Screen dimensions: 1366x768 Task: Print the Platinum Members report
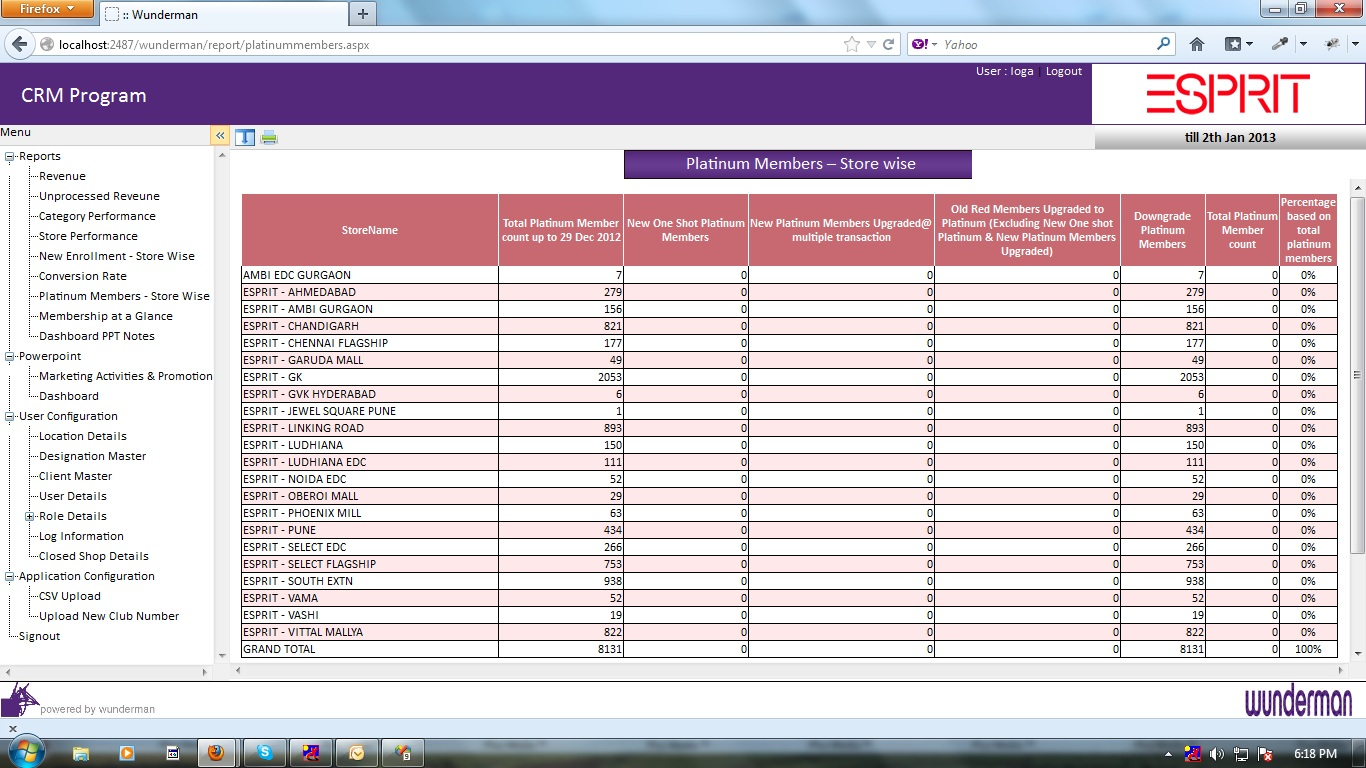269,137
